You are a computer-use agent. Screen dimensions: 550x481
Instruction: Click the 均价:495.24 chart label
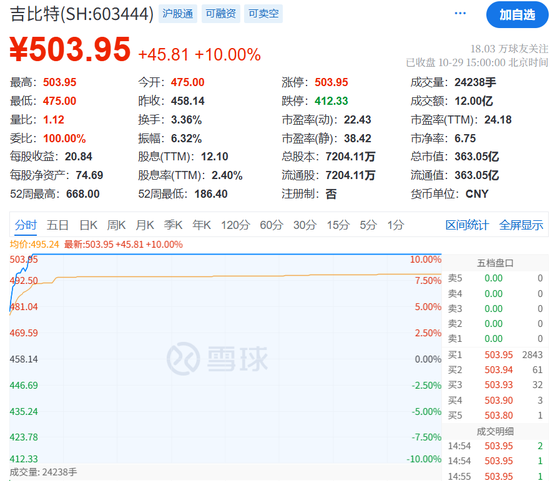34,245
